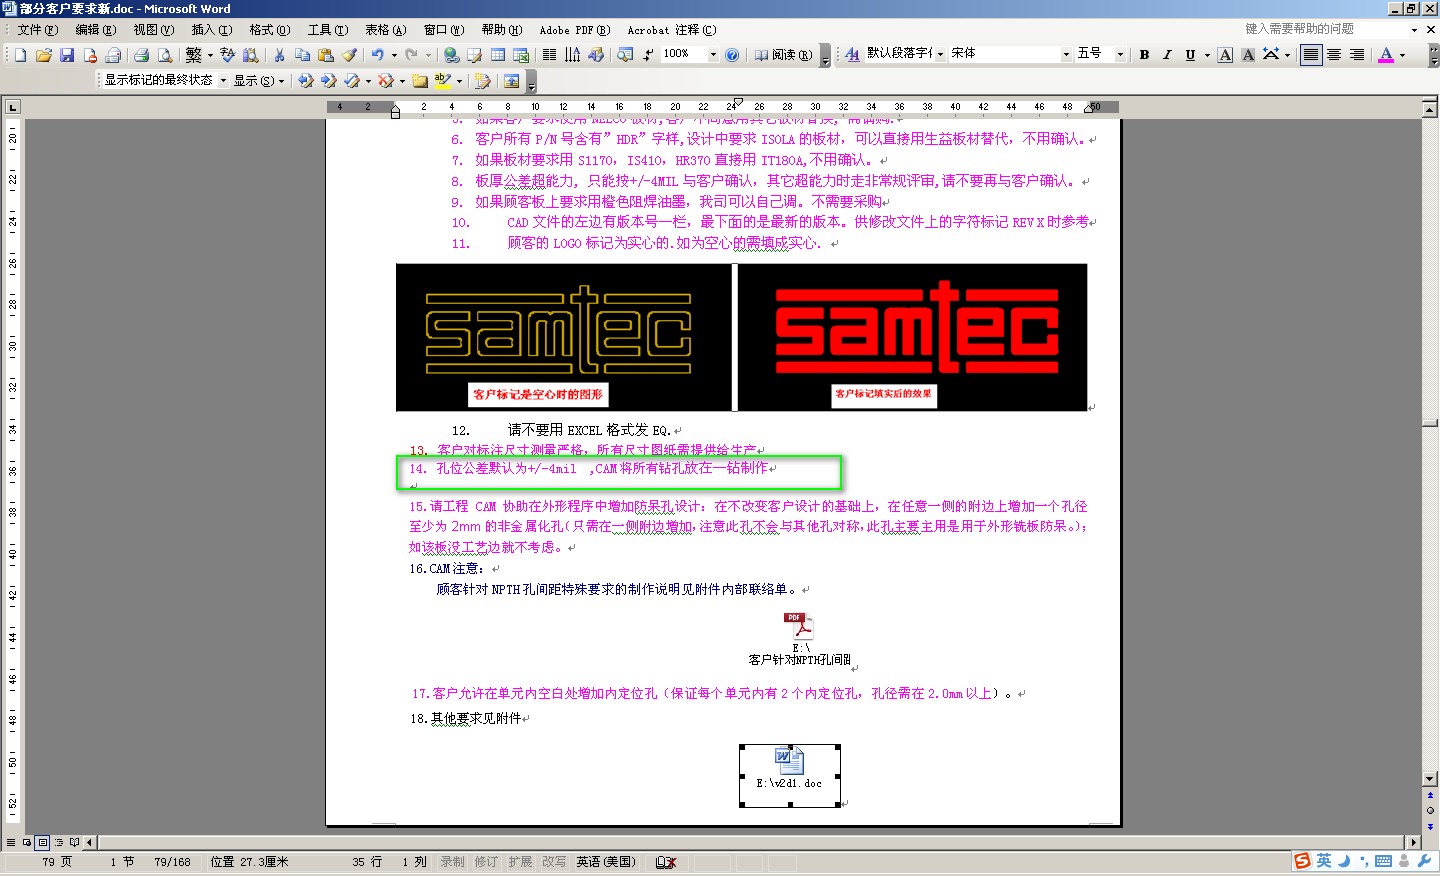Justify text alignment button
This screenshot has height=876, width=1440.
pyautogui.click(x=1311, y=54)
